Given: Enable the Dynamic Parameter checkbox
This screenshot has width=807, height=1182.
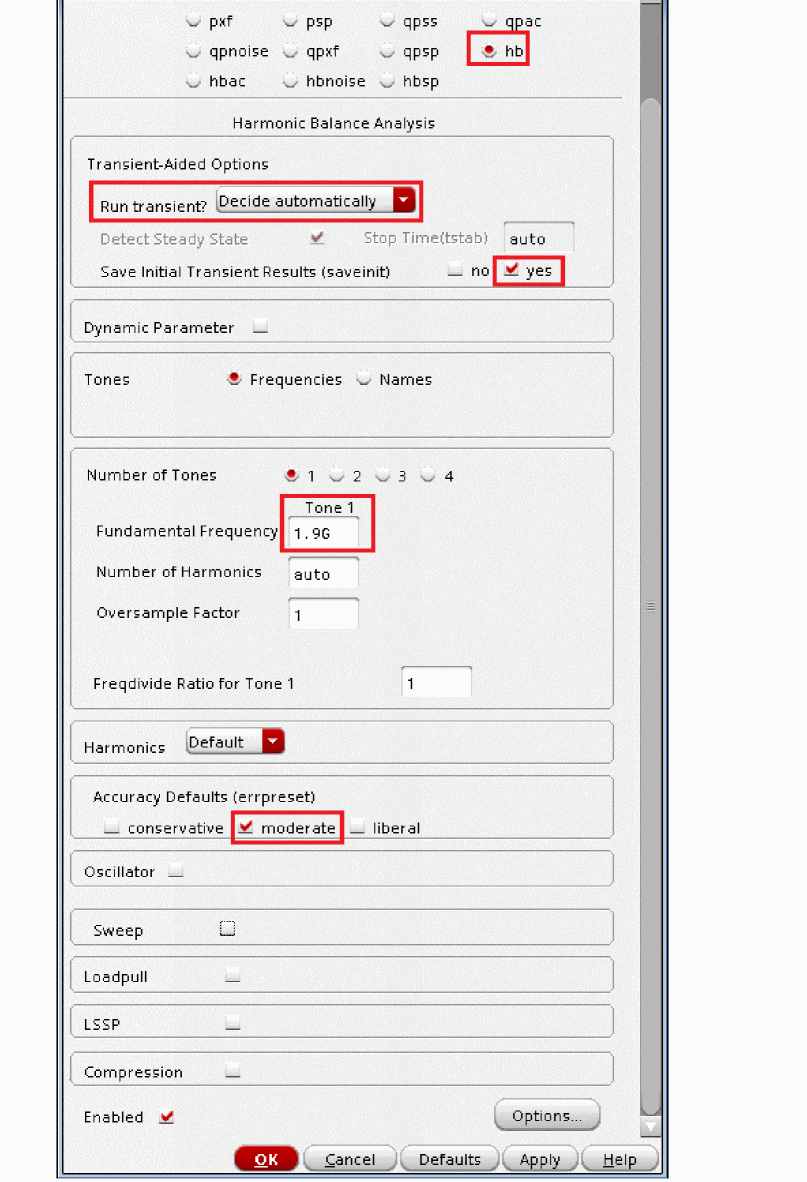Looking at the screenshot, I should click(260, 326).
